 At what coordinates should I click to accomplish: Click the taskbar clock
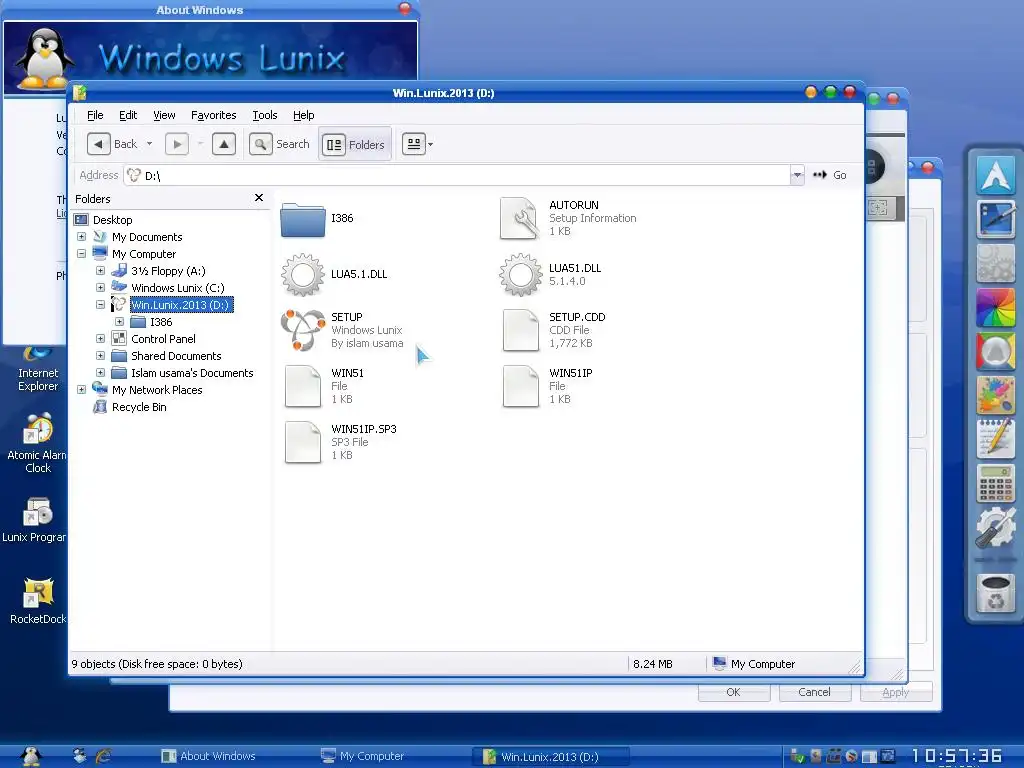click(957, 756)
